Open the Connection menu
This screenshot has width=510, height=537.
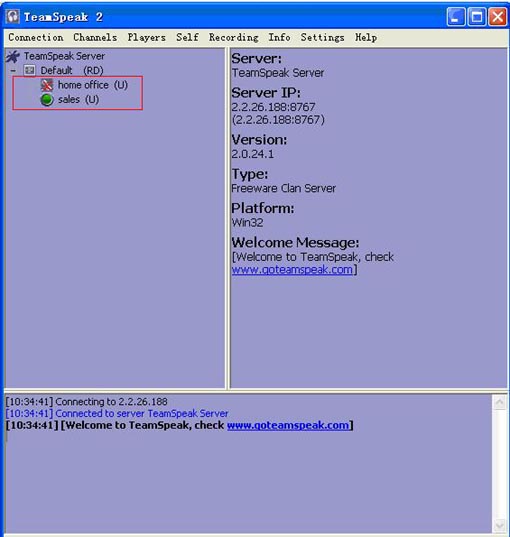tap(36, 37)
